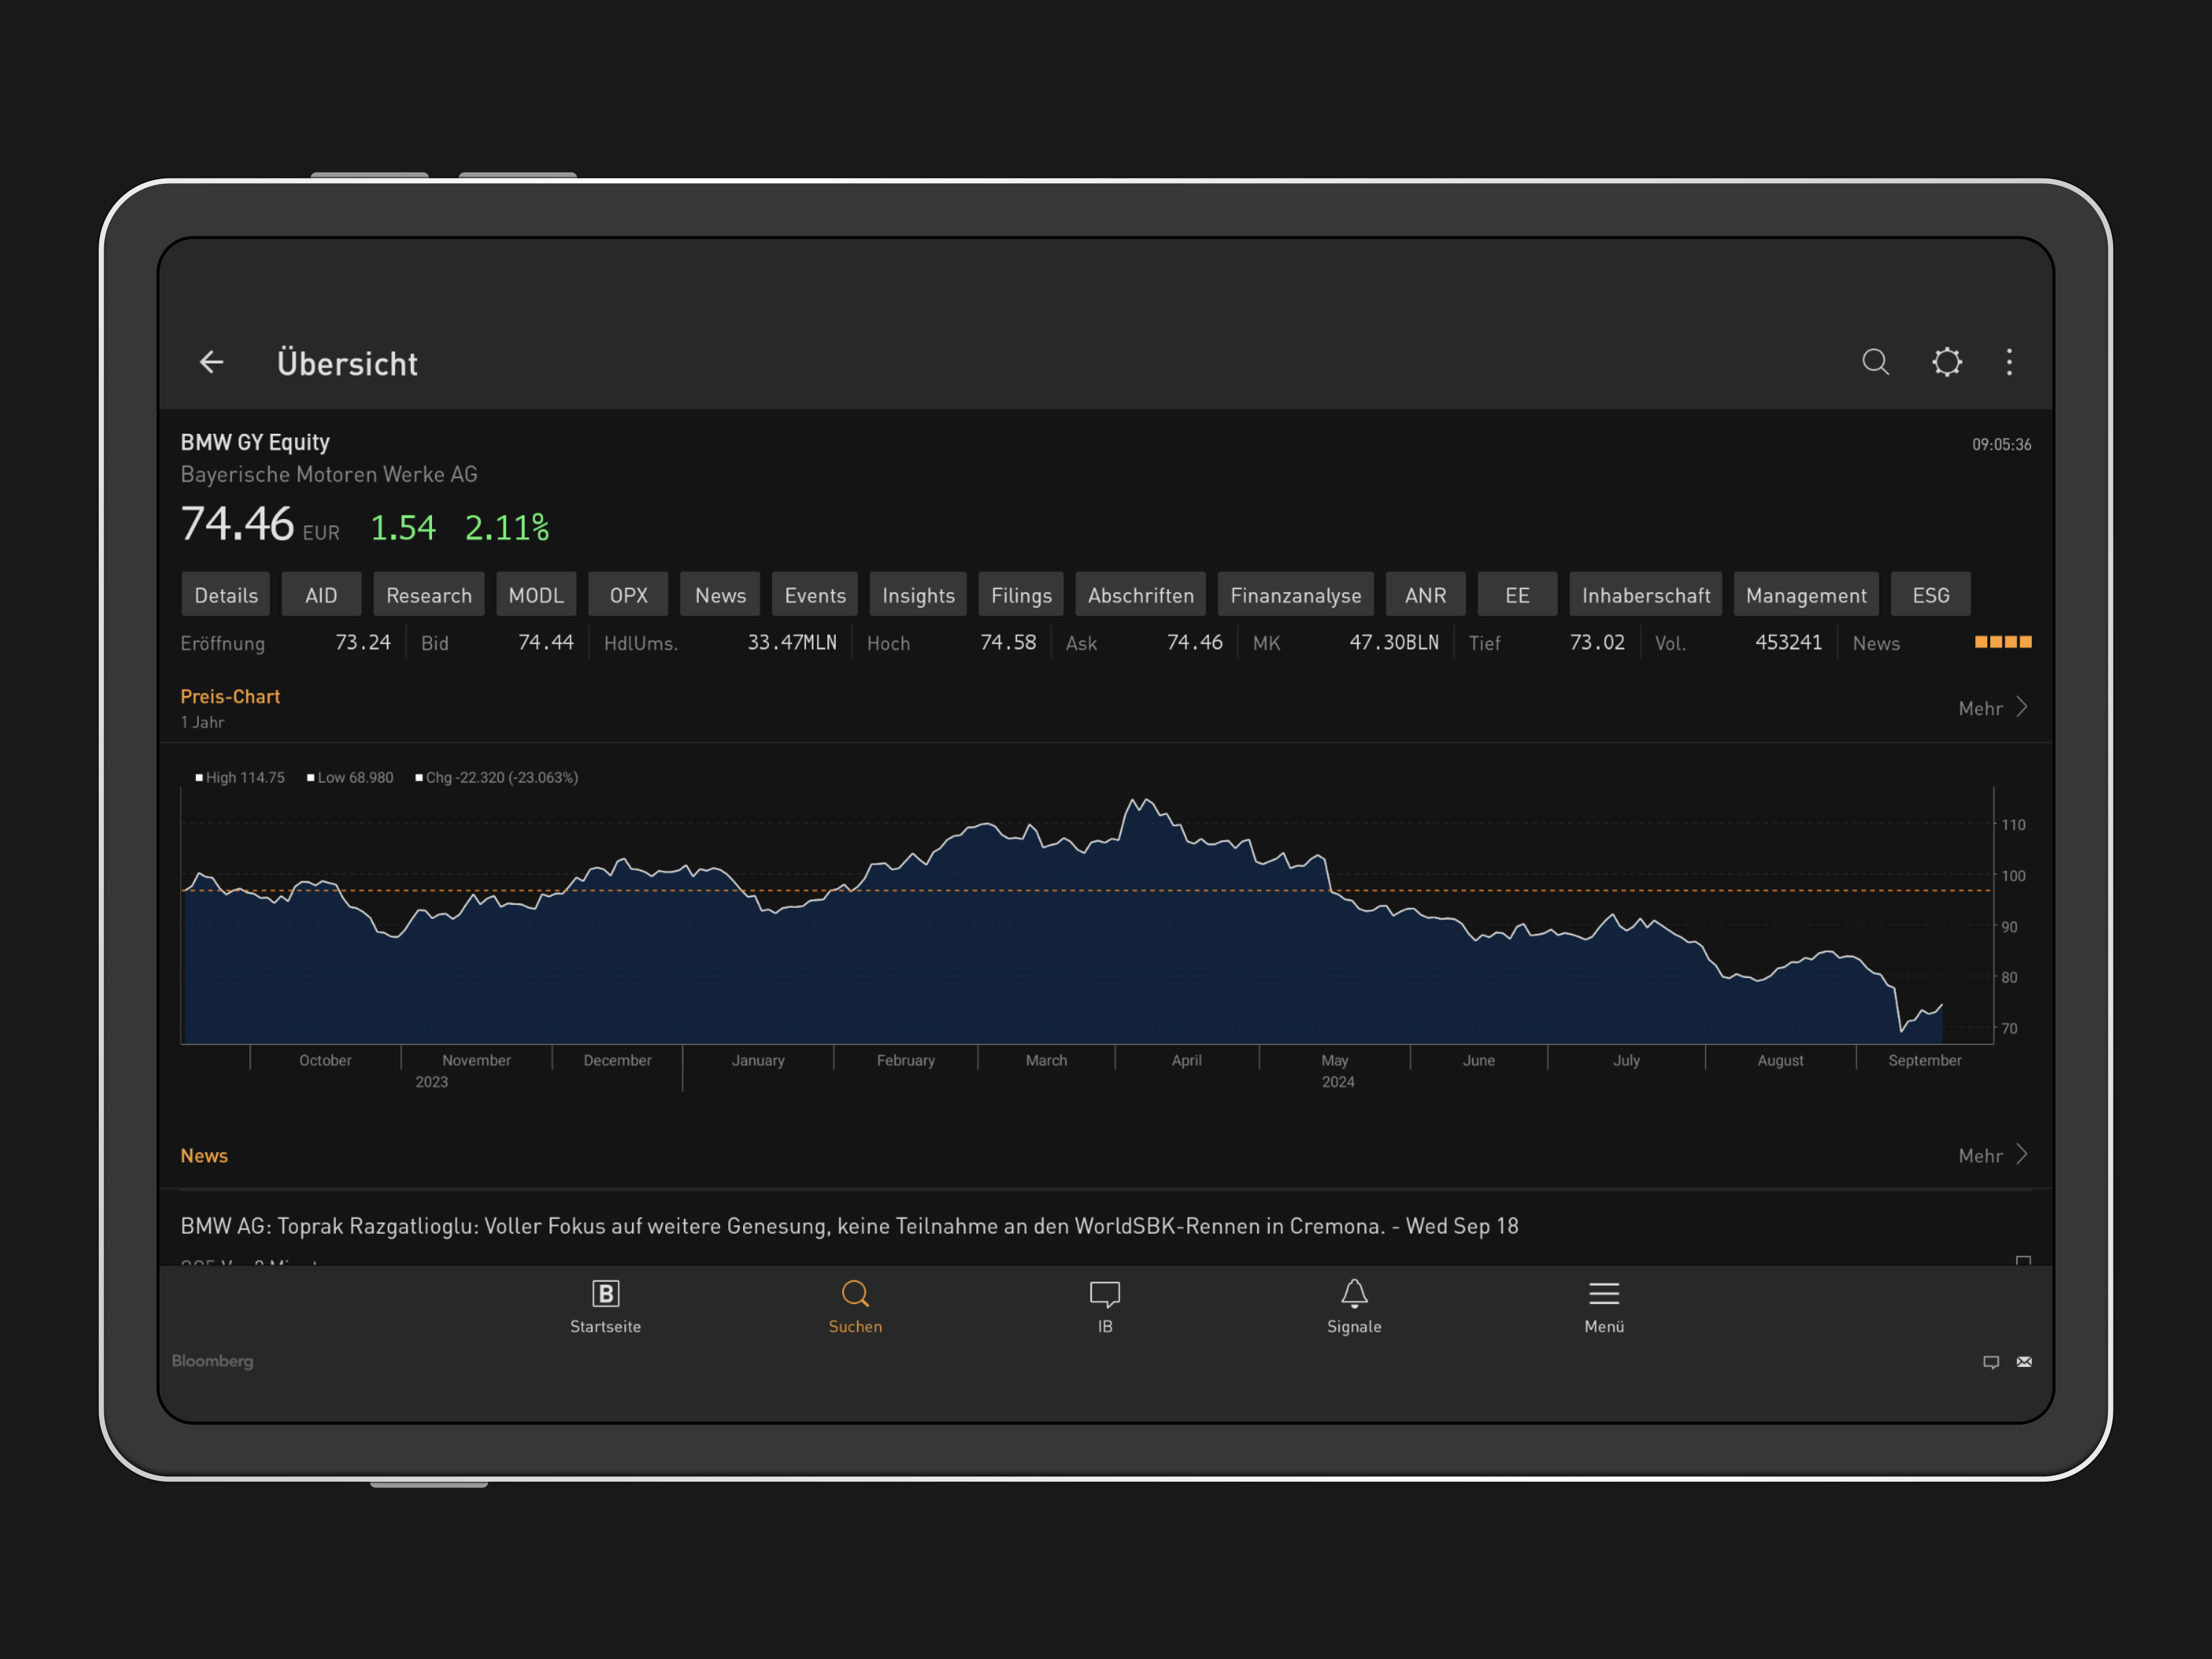The image size is (2212, 1659).
Task: Open settings via the gear icon
Action: coord(1946,362)
